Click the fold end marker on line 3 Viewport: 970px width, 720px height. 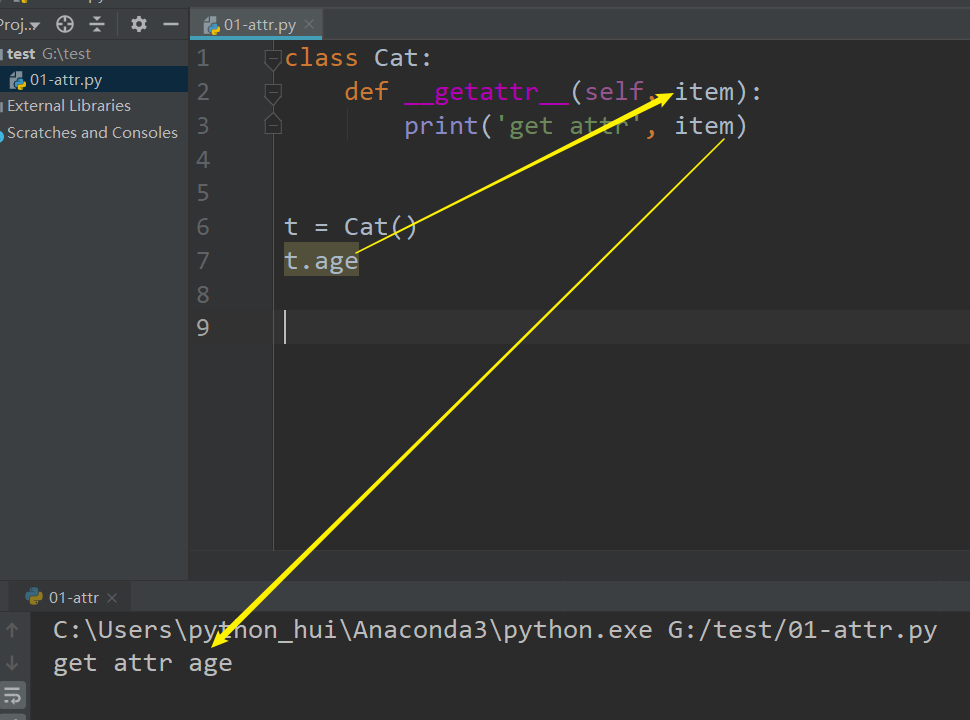pos(273,126)
